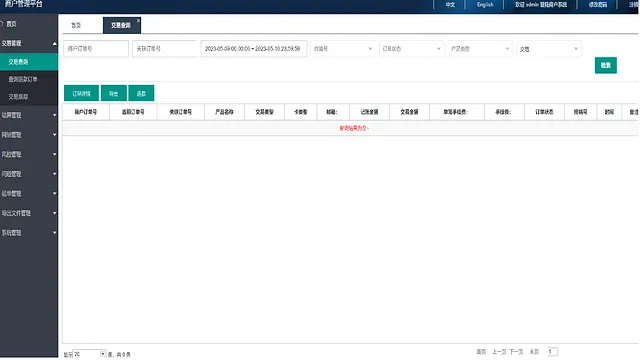Open the 交易 filter dropdown
Image resolution: width=640 pixels, height=360 pixels.
pyautogui.click(x=549, y=49)
